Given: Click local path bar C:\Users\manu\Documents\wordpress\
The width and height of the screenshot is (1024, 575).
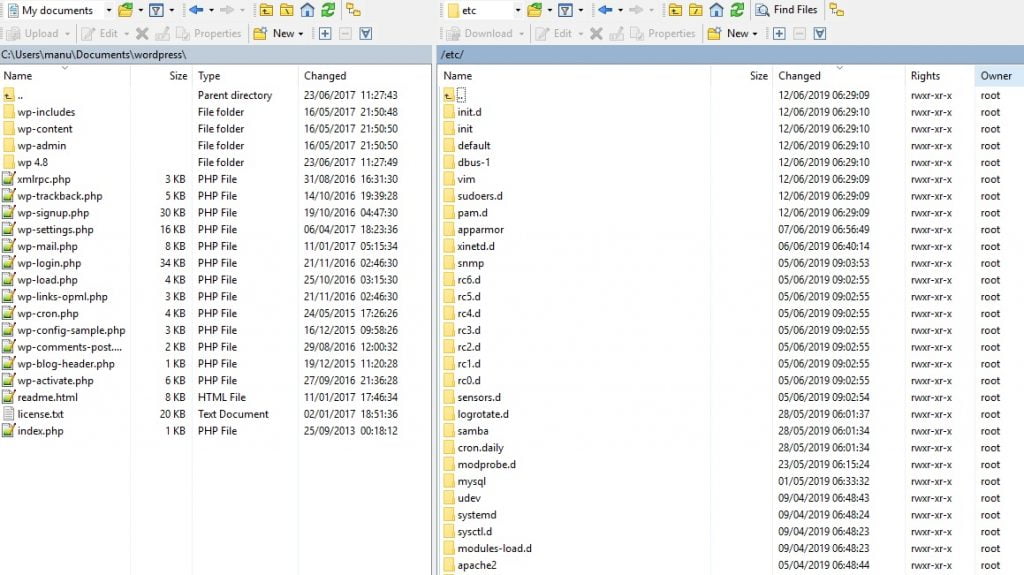Looking at the screenshot, I should click(216, 55).
